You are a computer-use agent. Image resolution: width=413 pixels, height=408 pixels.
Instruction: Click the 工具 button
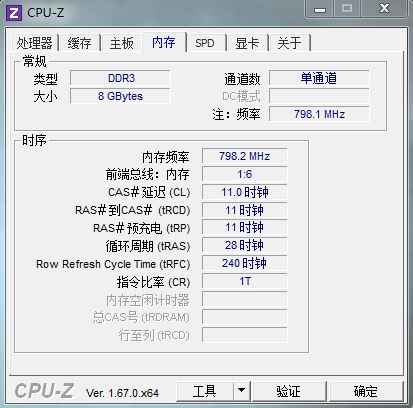pyautogui.click(x=204, y=391)
